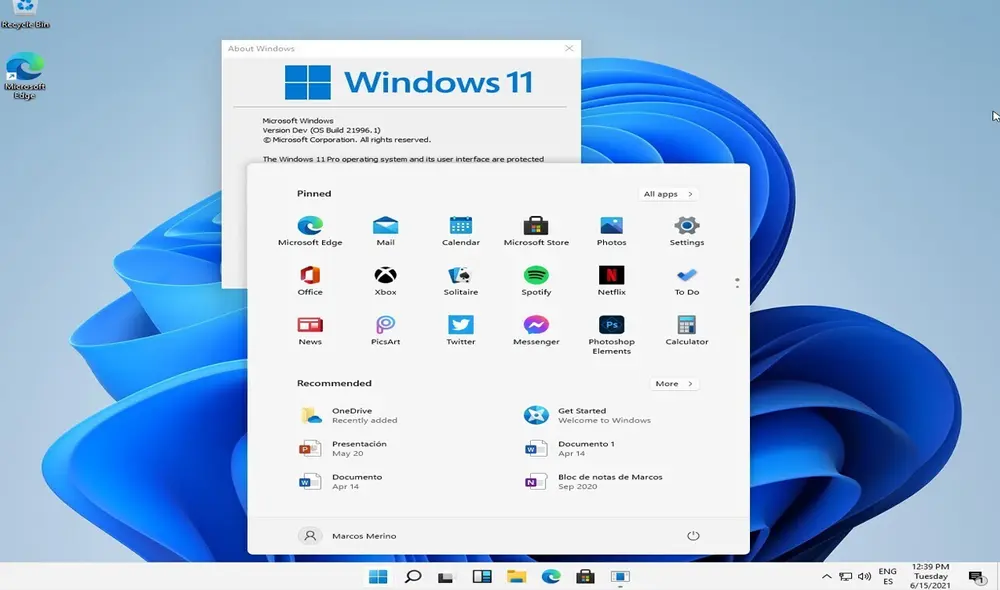Open account options for Marcos Merino
Image resolution: width=1000 pixels, height=590 pixels.
coord(347,535)
